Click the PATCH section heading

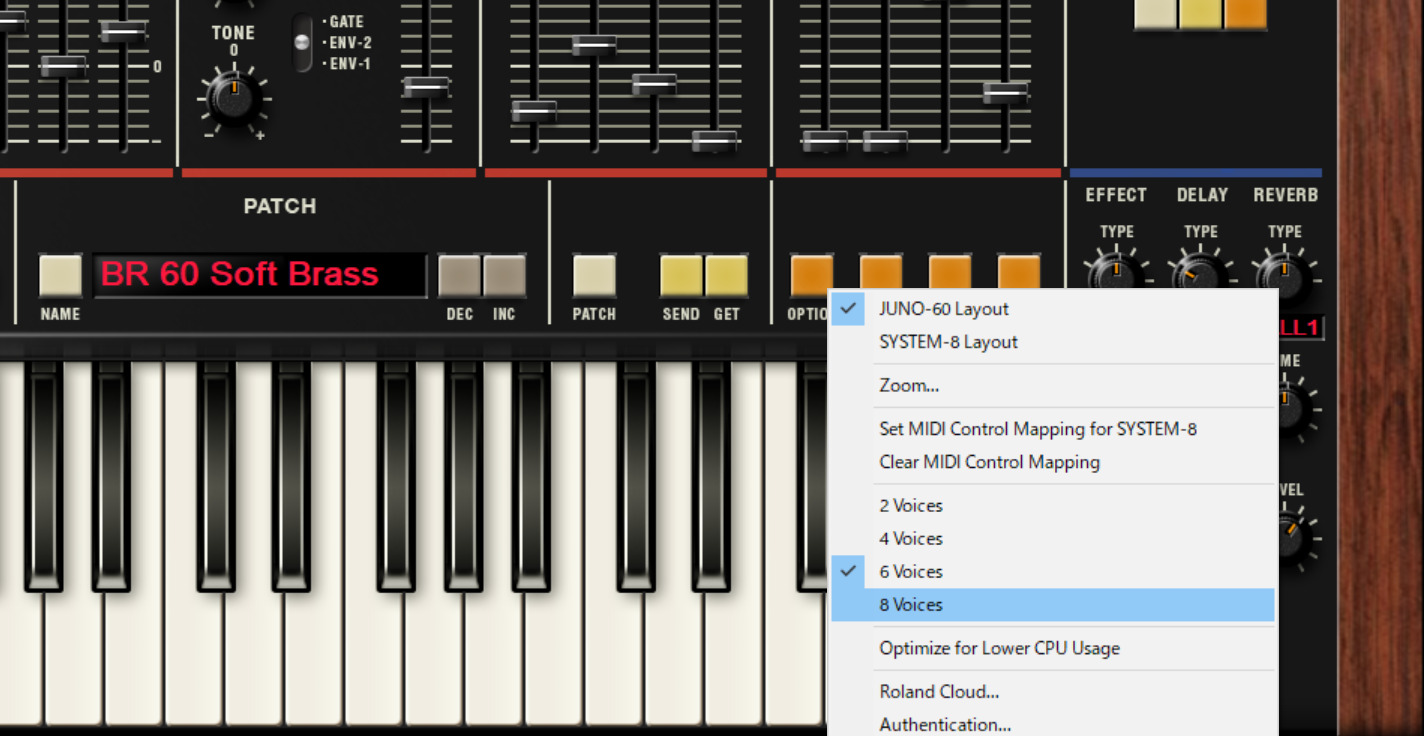click(280, 206)
